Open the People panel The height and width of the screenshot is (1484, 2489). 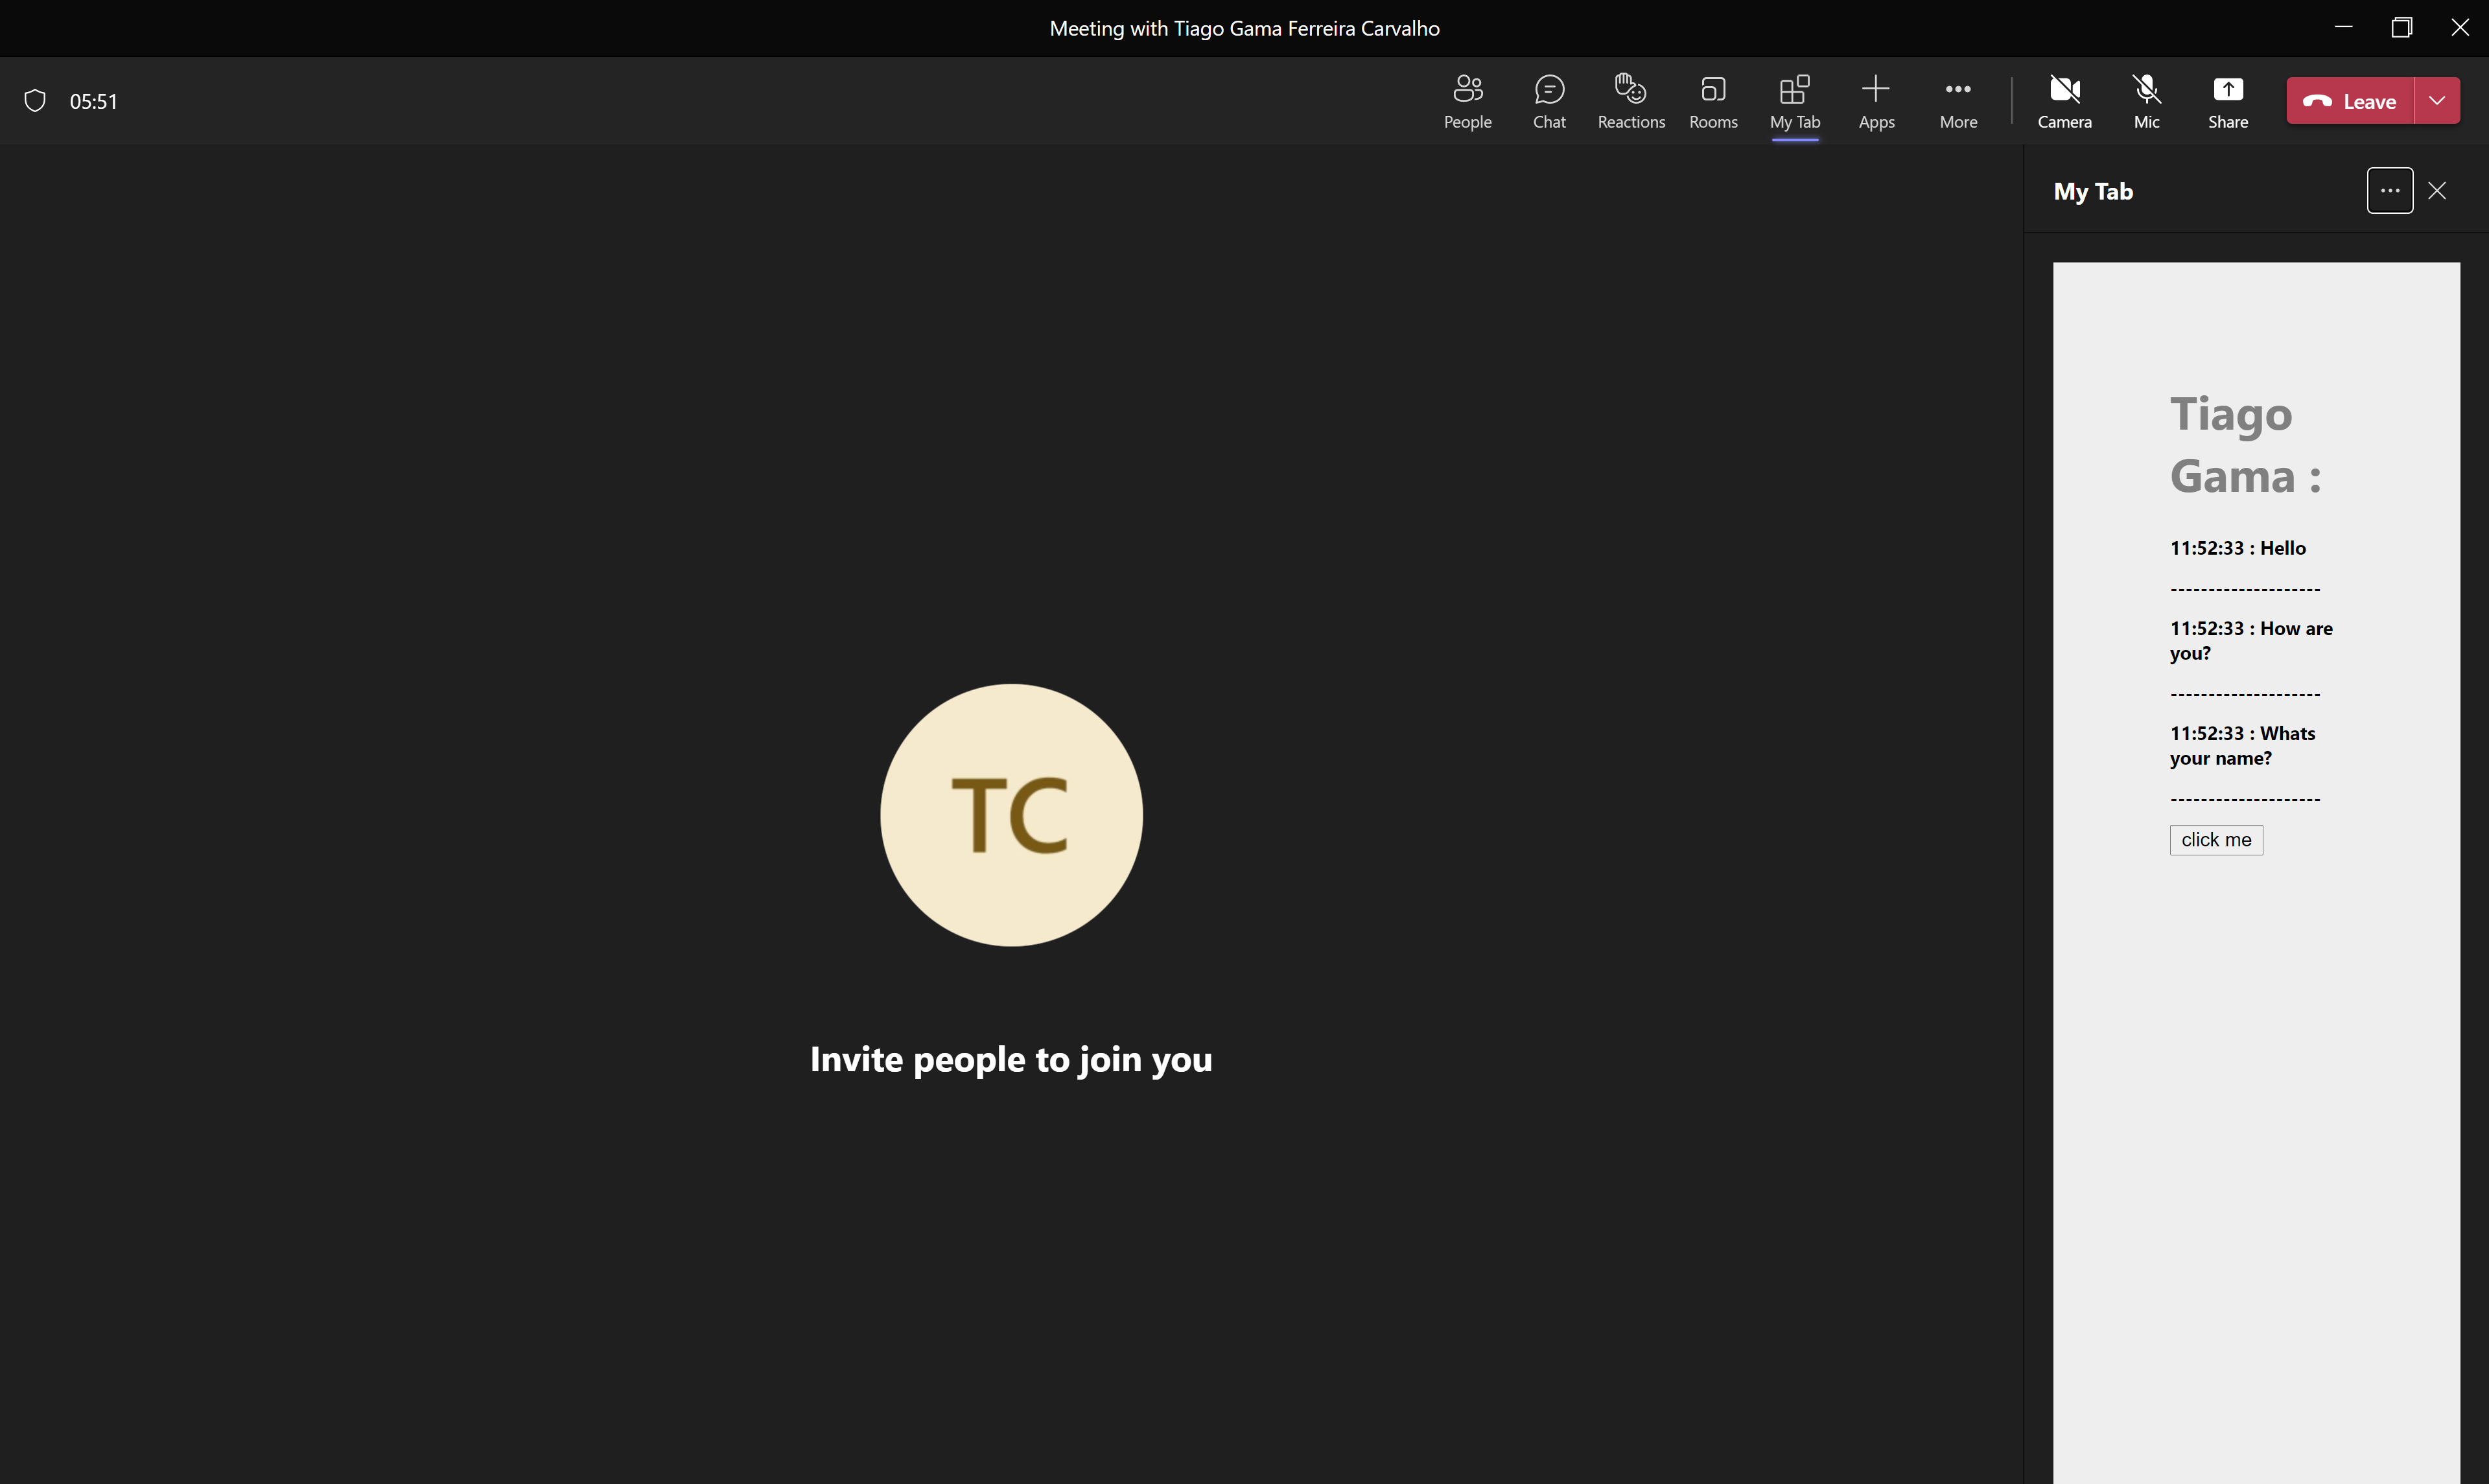click(1467, 101)
